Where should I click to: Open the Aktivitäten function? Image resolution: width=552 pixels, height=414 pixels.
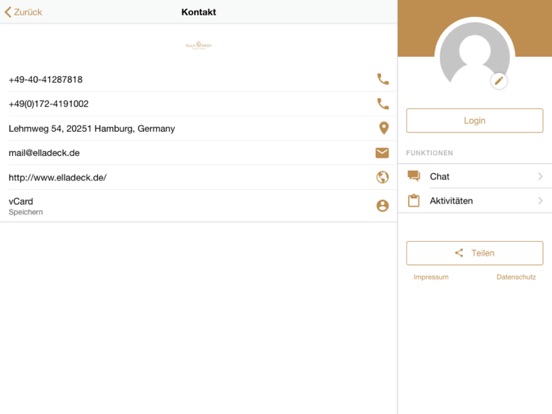475,201
